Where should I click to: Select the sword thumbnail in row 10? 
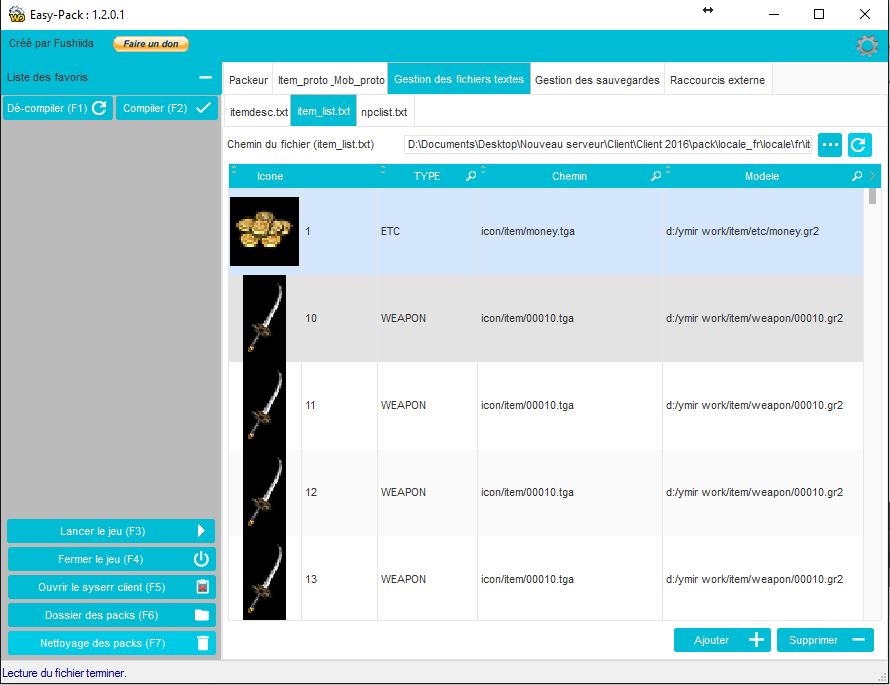265,318
